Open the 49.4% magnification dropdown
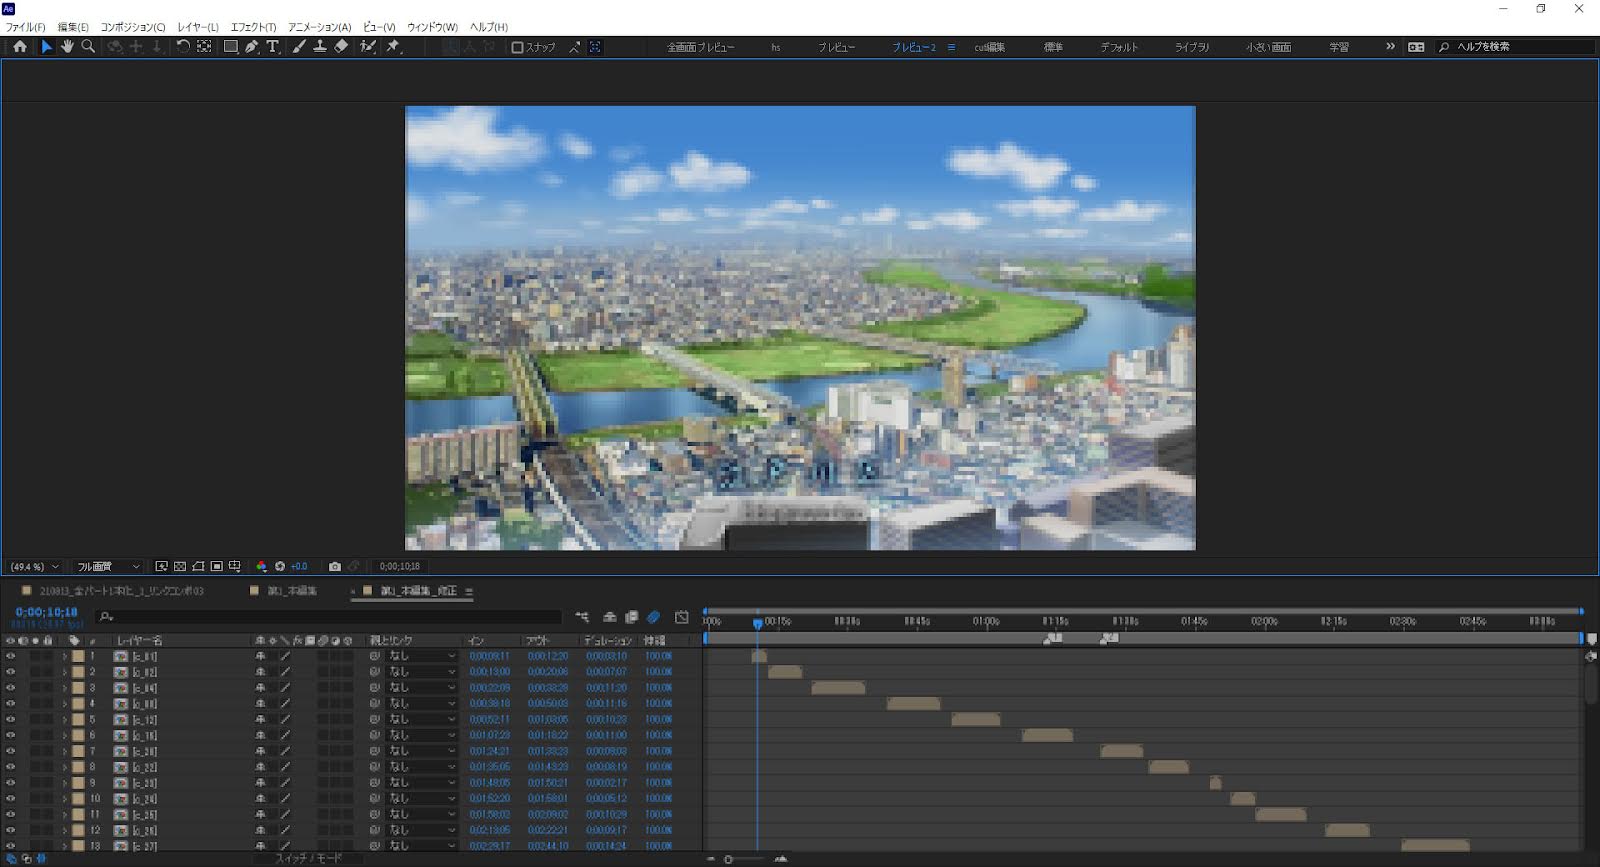The width and height of the screenshot is (1600, 867). tap(35, 566)
